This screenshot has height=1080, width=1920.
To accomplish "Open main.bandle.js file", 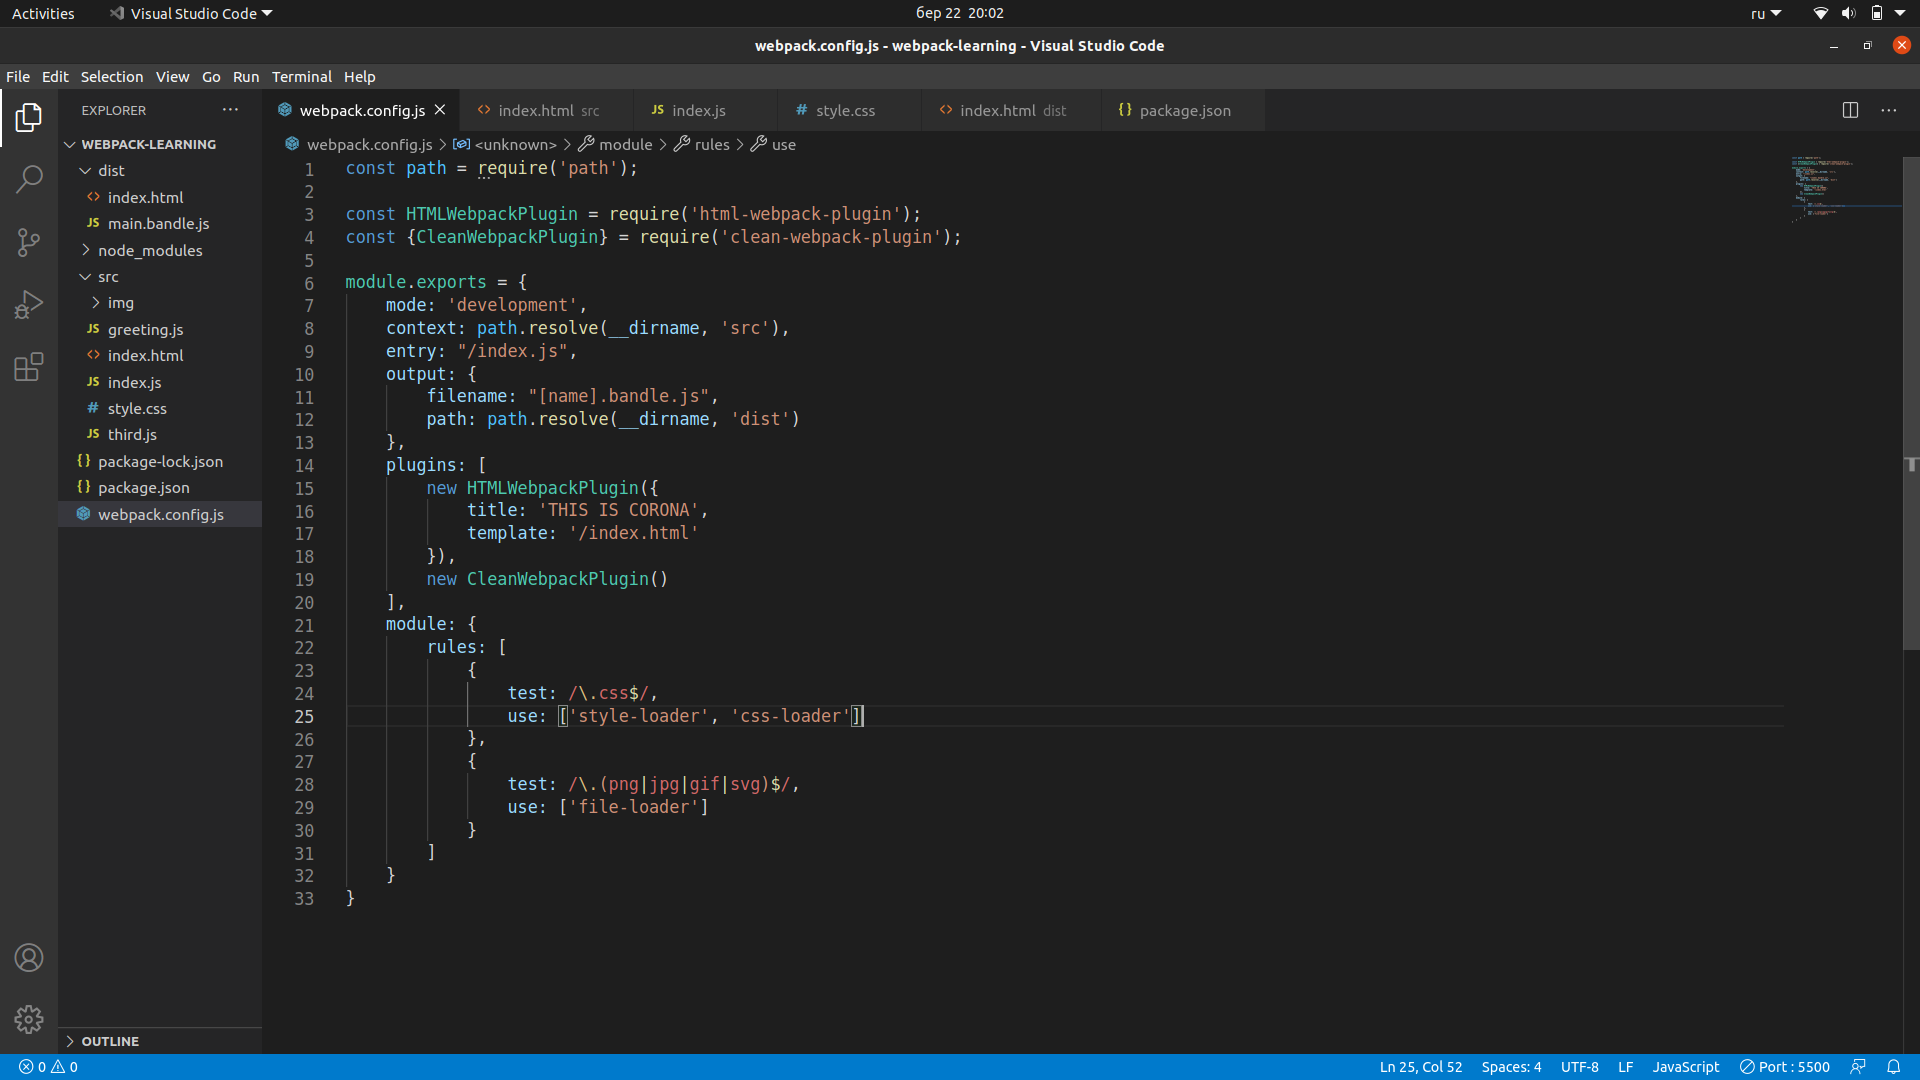I will point(160,224).
